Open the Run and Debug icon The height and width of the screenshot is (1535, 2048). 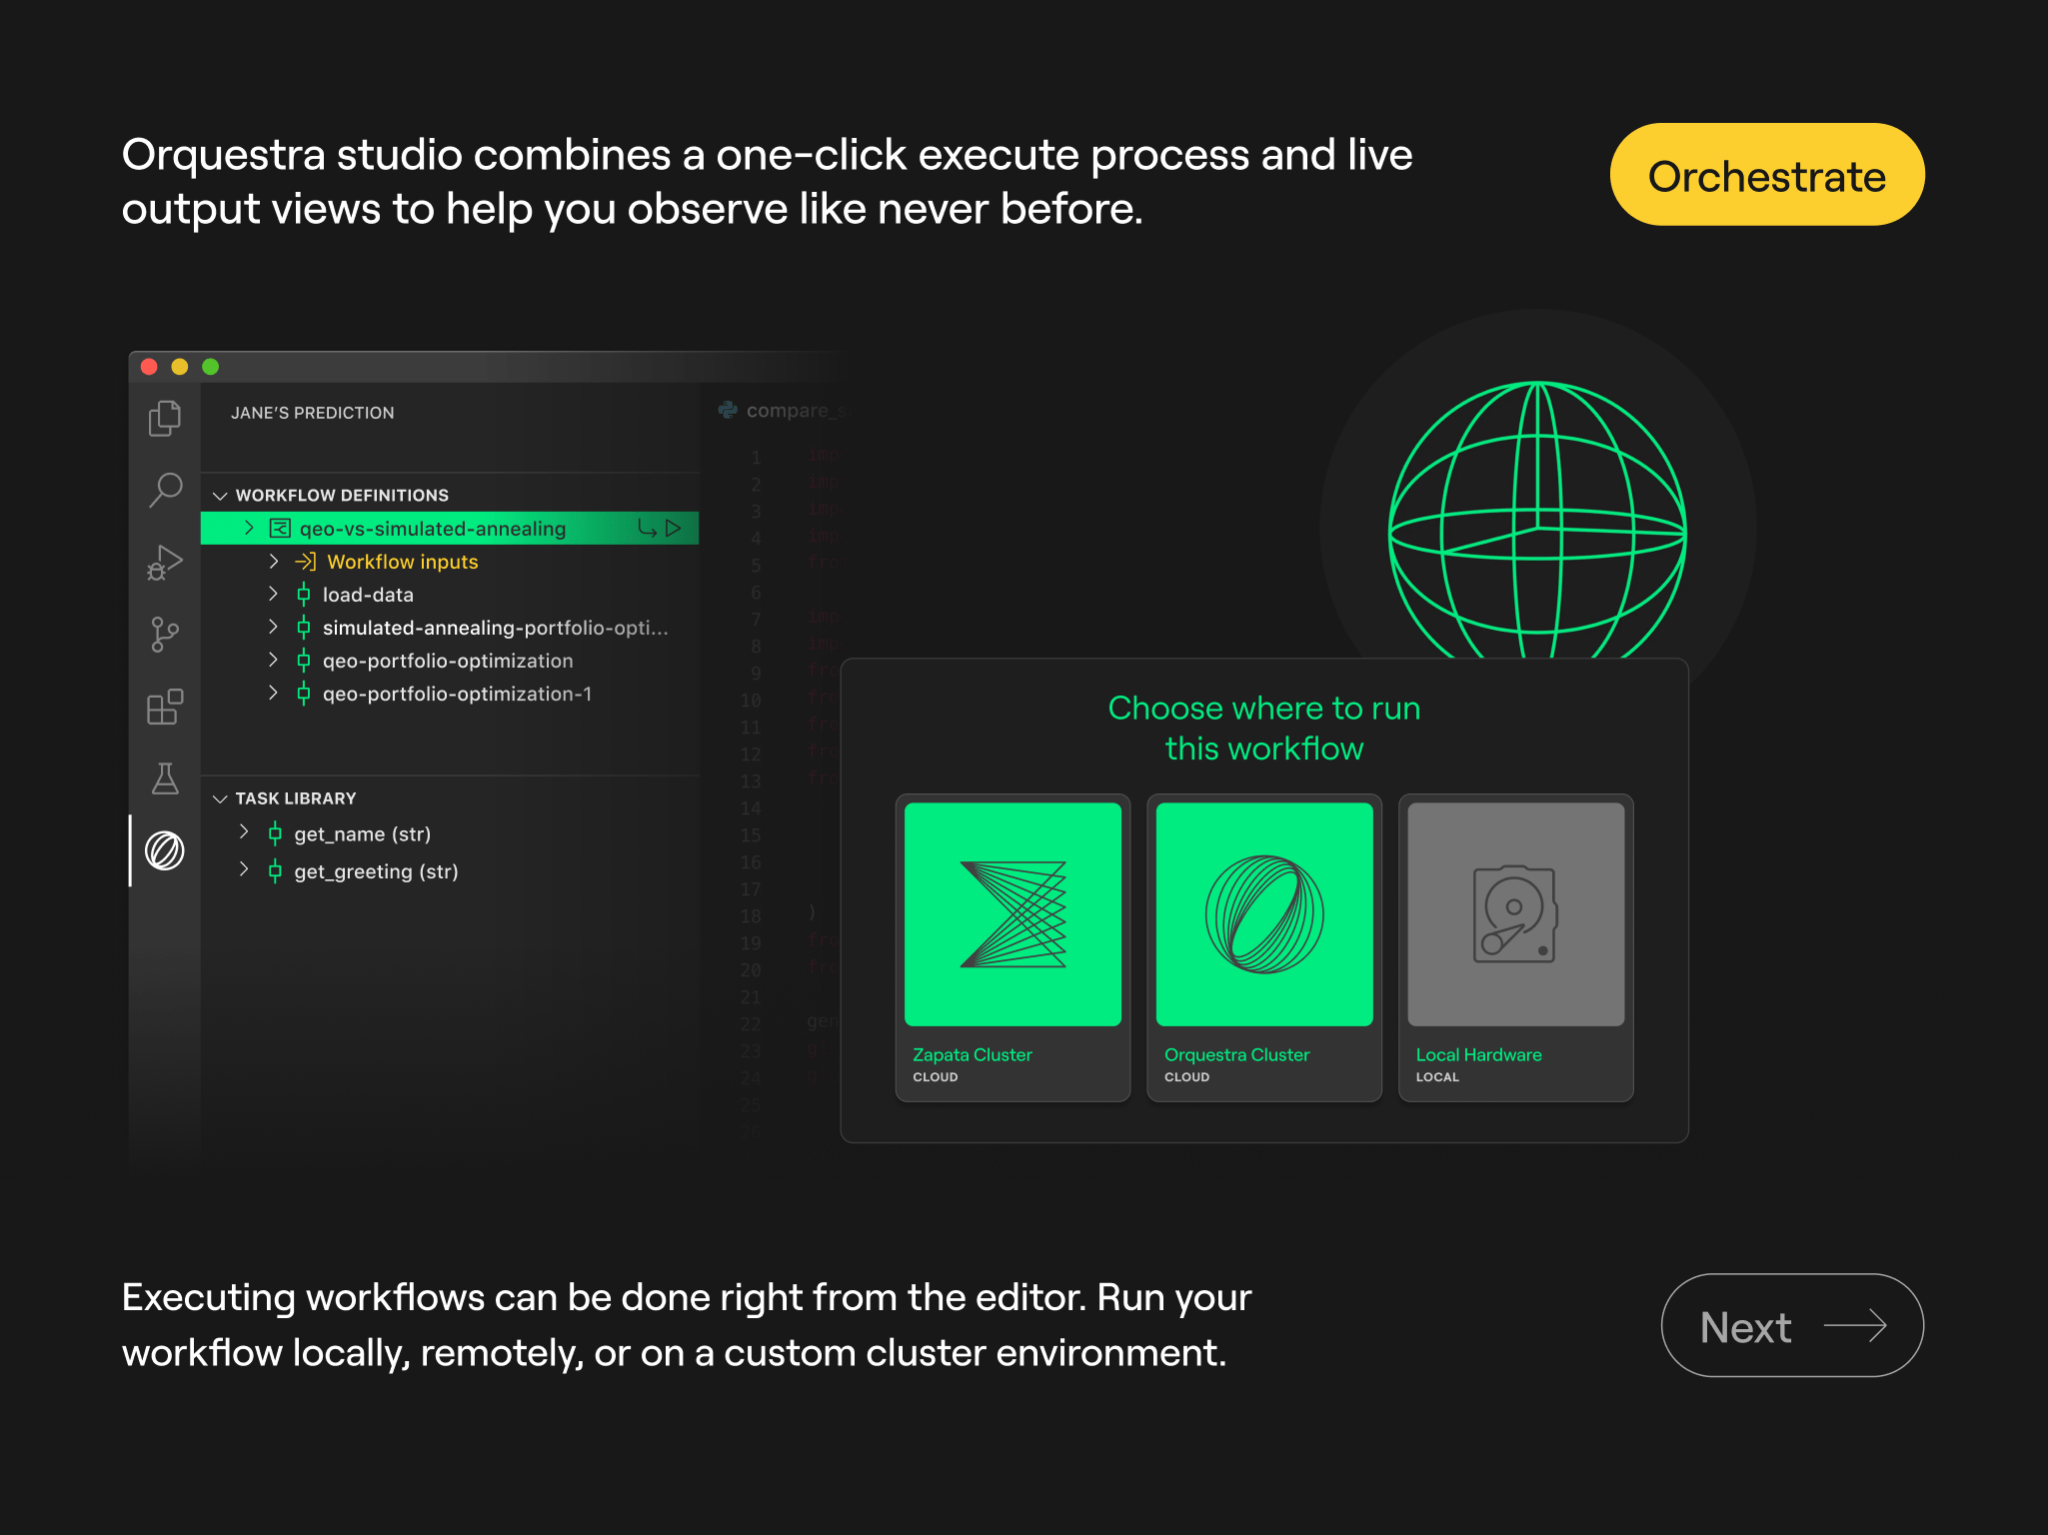coord(165,562)
